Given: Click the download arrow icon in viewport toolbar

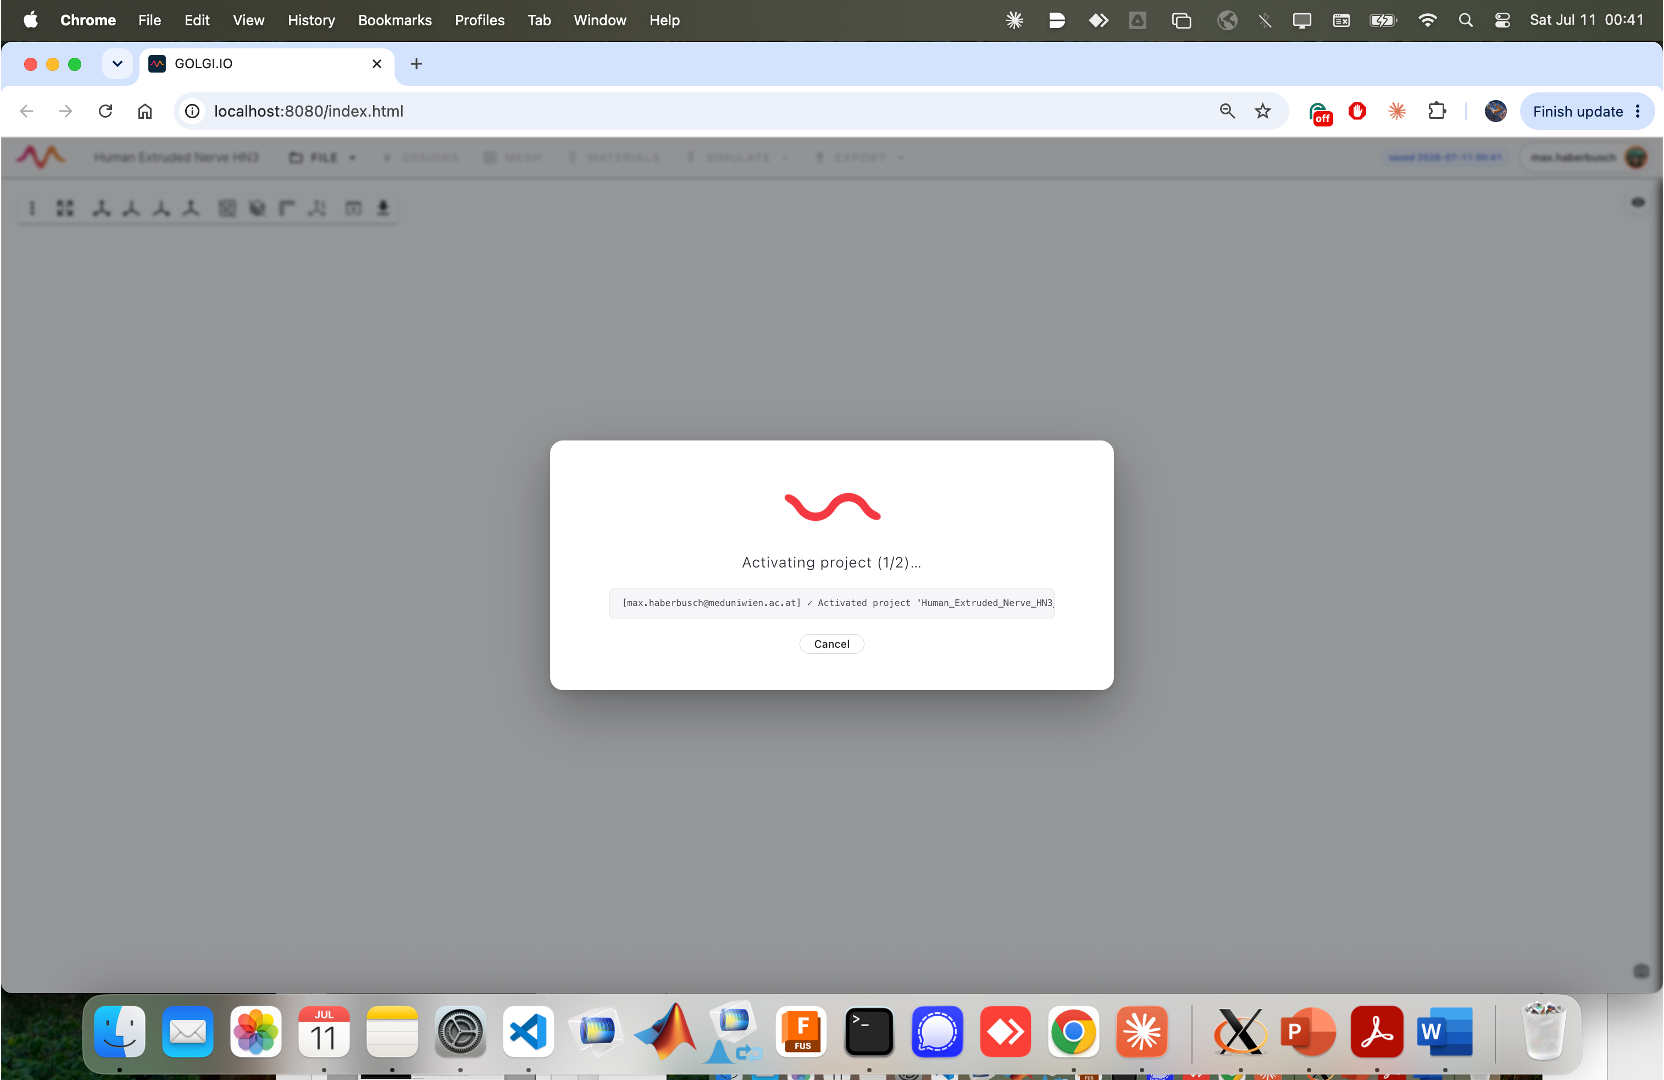Looking at the screenshot, I should click(382, 208).
